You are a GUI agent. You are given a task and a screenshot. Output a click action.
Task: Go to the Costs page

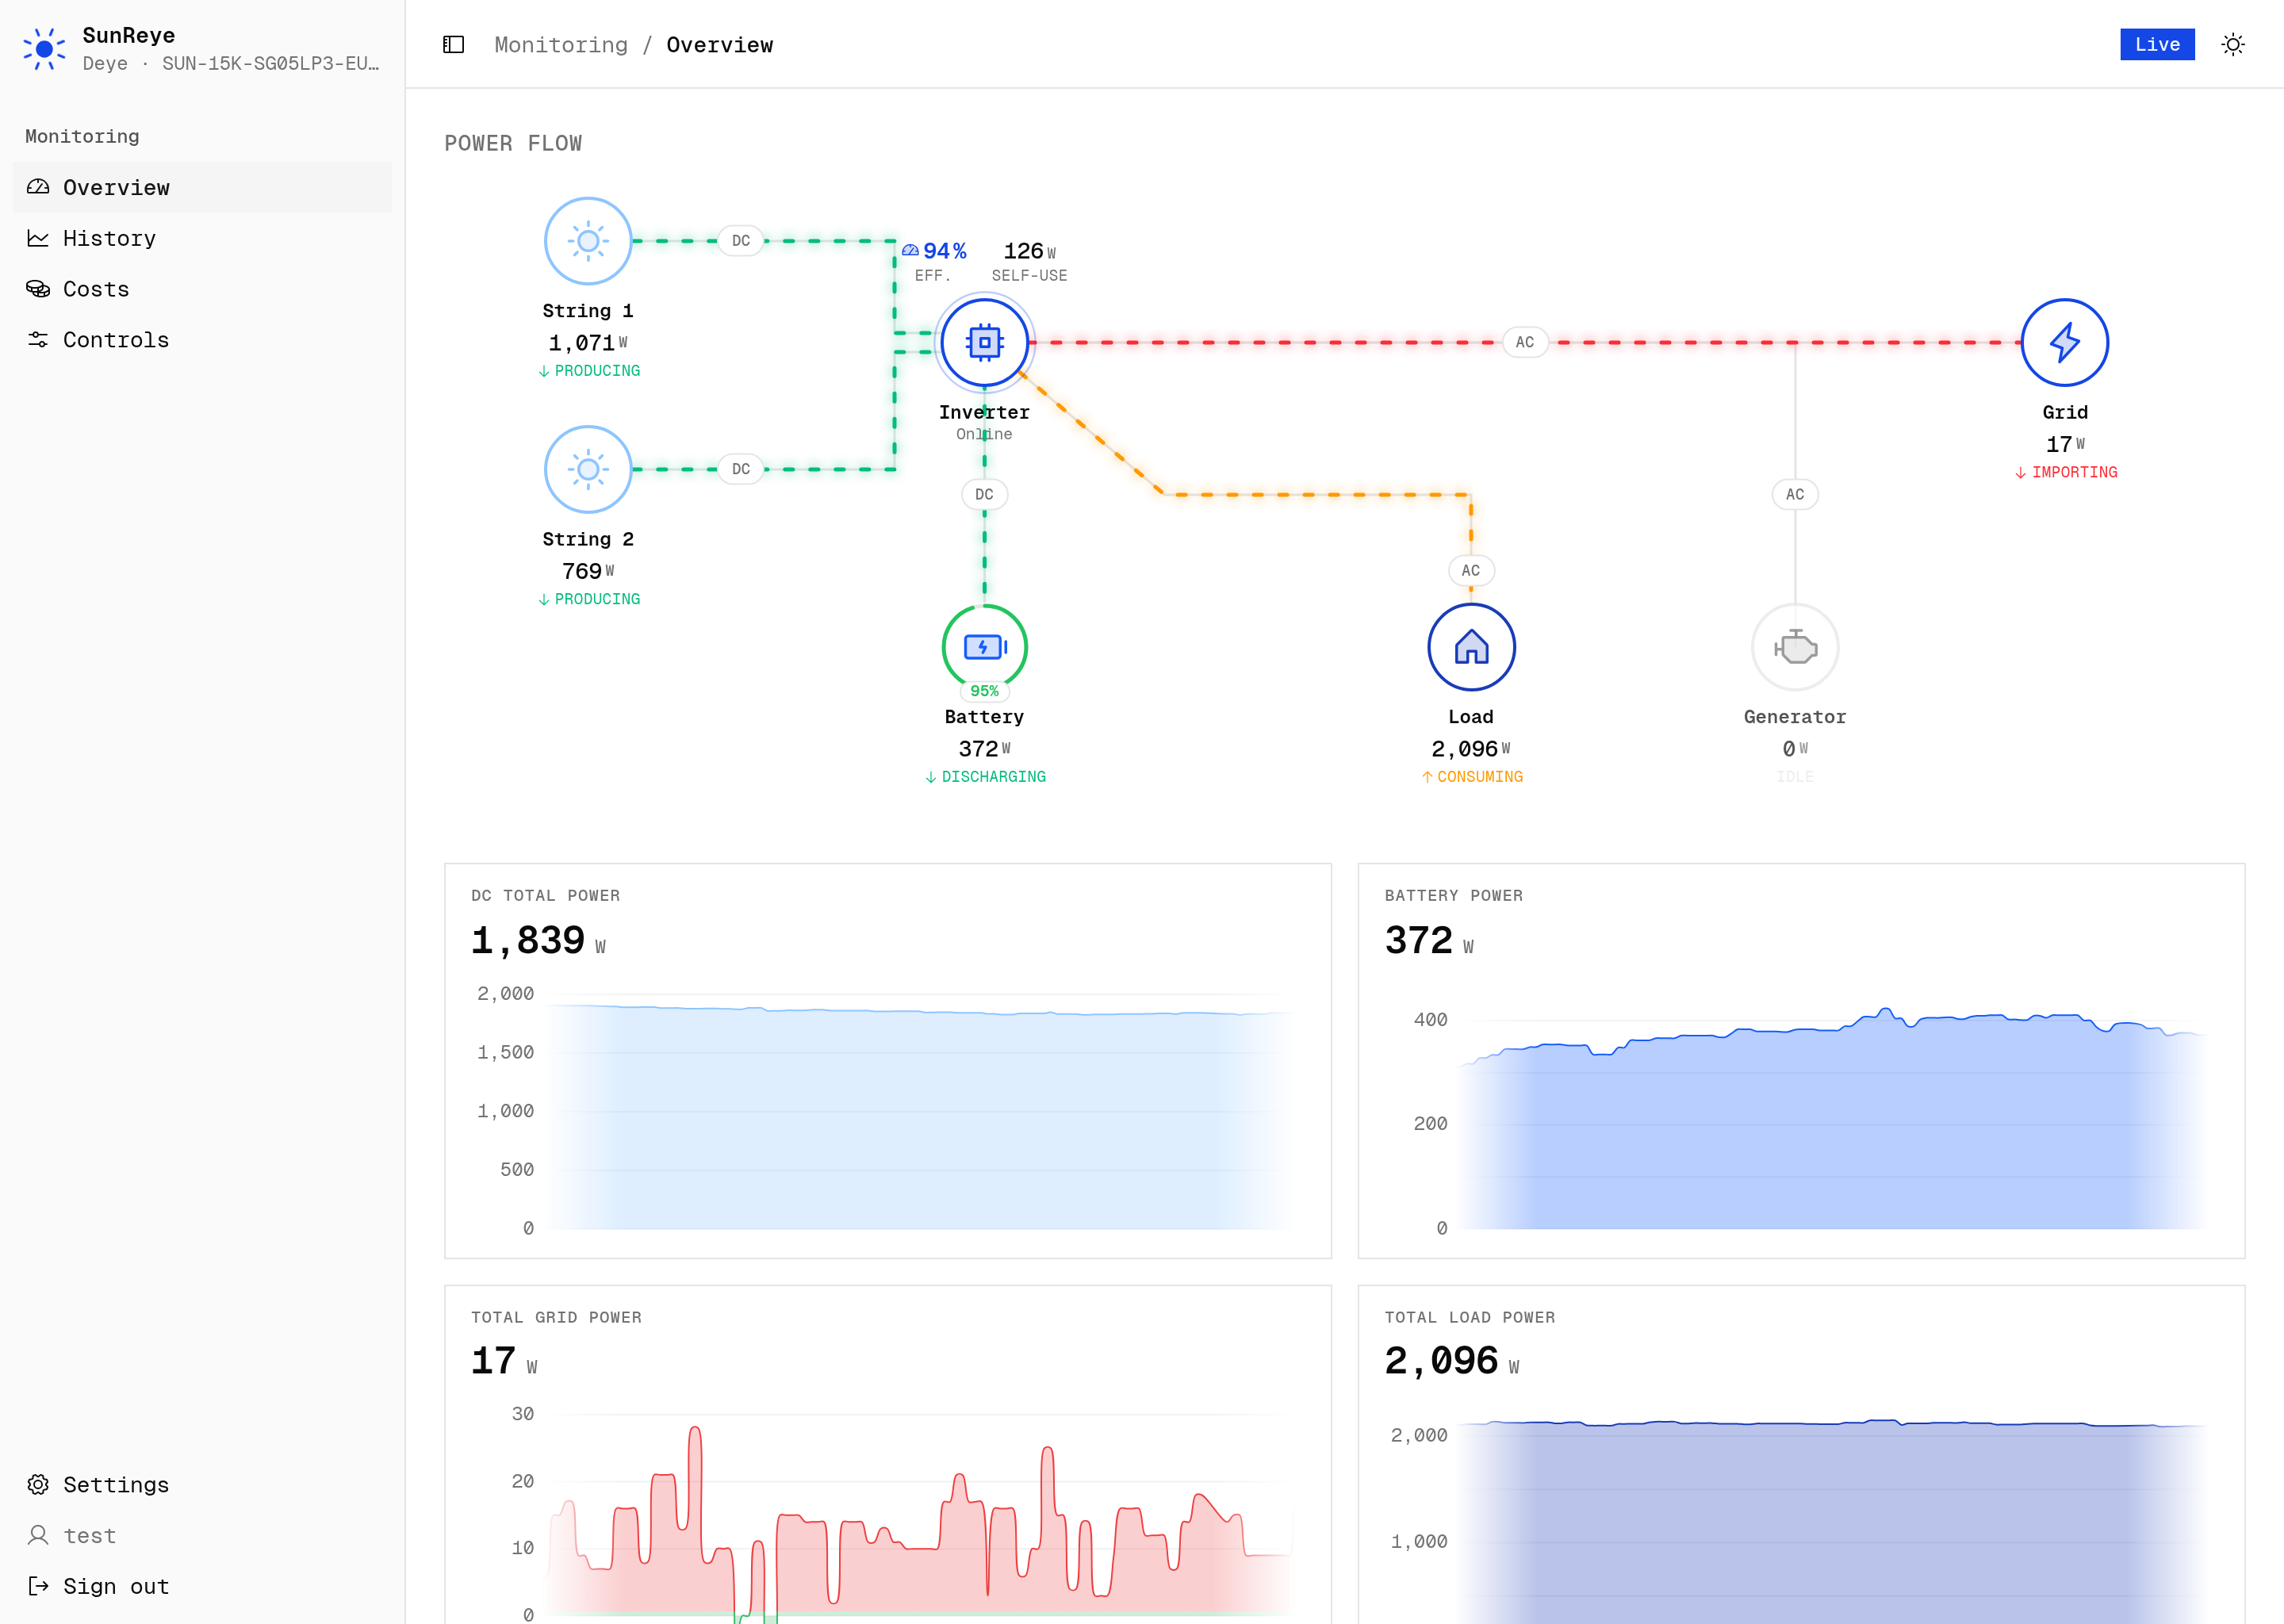click(202, 289)
